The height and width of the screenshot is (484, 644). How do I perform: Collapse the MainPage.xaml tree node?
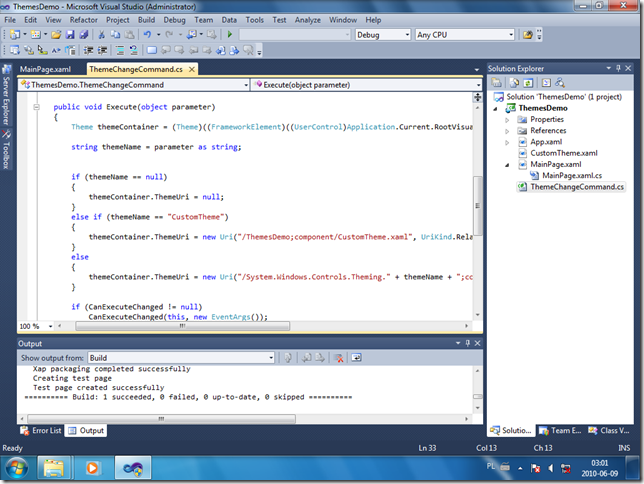507,165
